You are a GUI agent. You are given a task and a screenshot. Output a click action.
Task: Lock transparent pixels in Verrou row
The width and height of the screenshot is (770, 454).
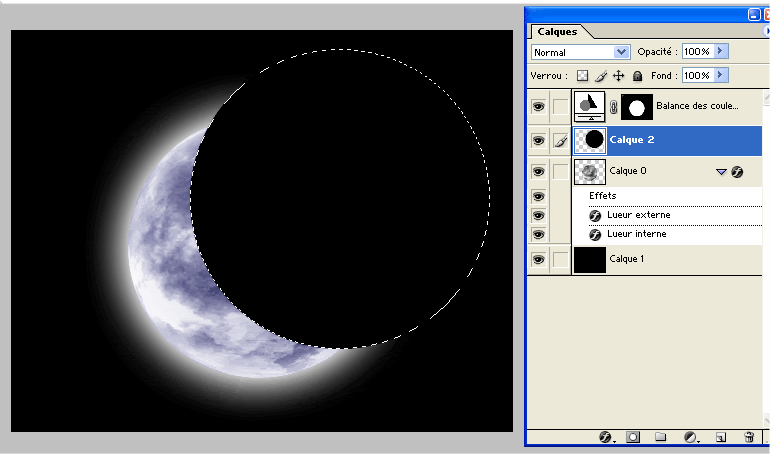coord(583,76)
